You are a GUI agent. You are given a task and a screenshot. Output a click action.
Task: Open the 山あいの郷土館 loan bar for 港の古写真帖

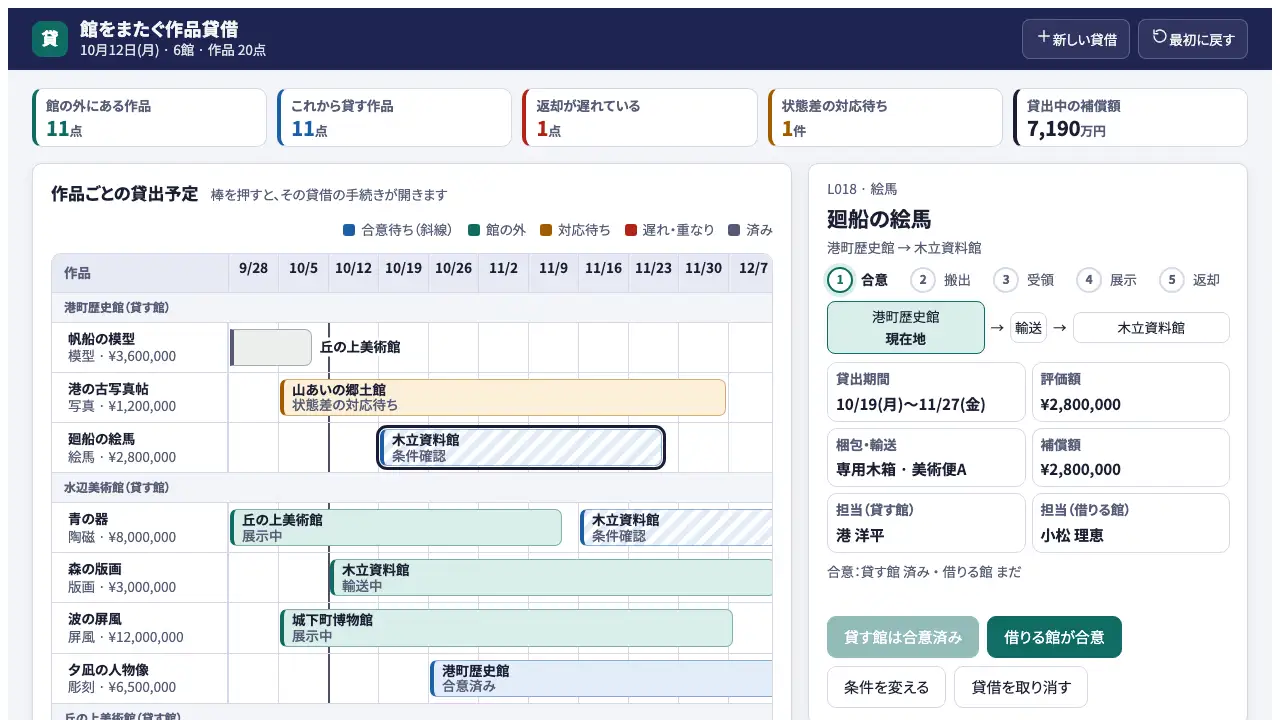pos(503,397)
